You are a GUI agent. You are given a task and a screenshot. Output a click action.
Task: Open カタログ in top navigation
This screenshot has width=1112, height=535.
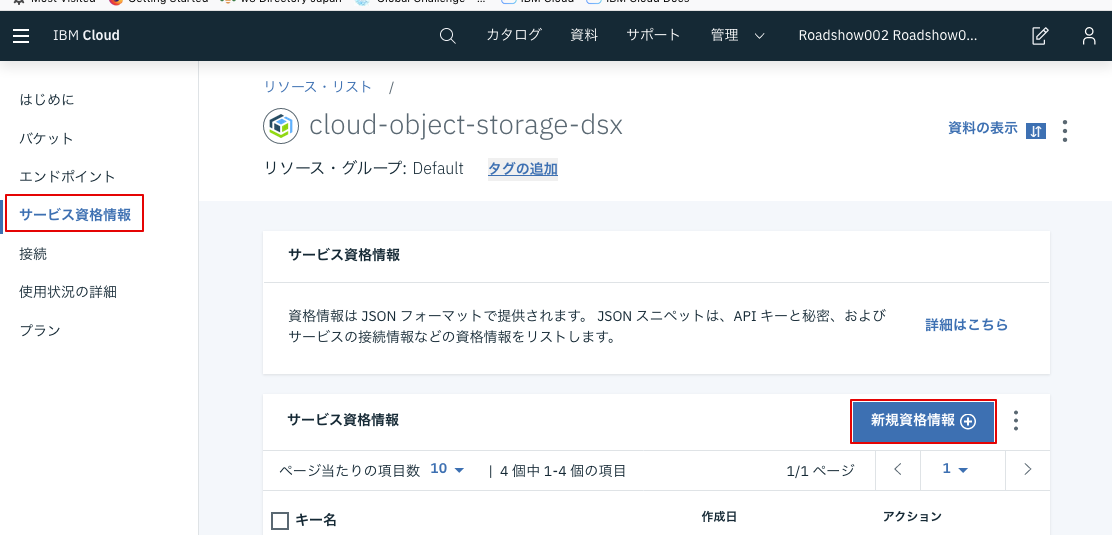click(514, 35)
